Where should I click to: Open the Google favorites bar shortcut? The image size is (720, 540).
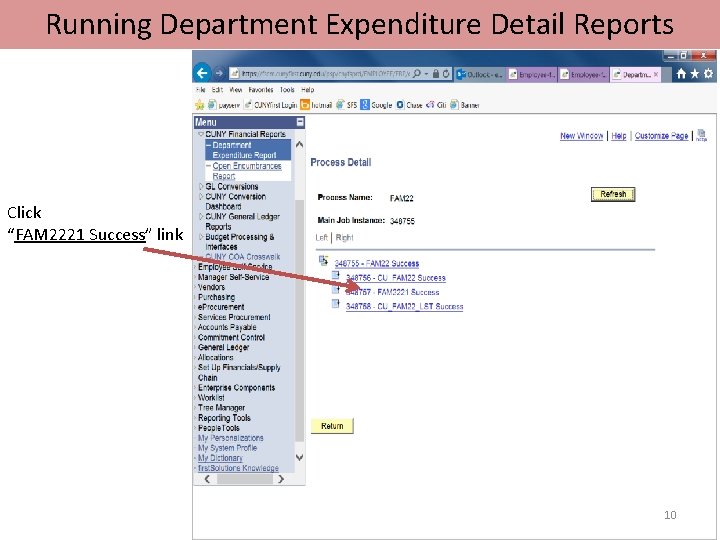[376, 105]
